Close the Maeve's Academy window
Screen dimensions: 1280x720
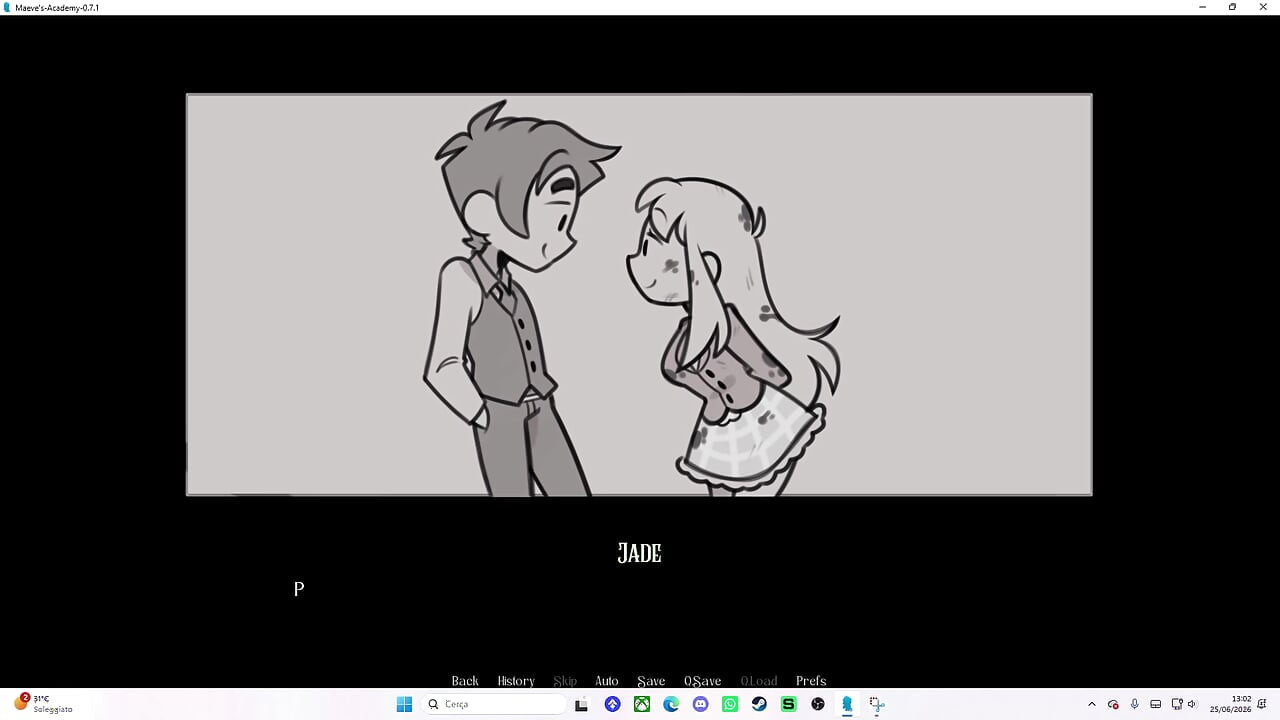(x=1263, y=7)
